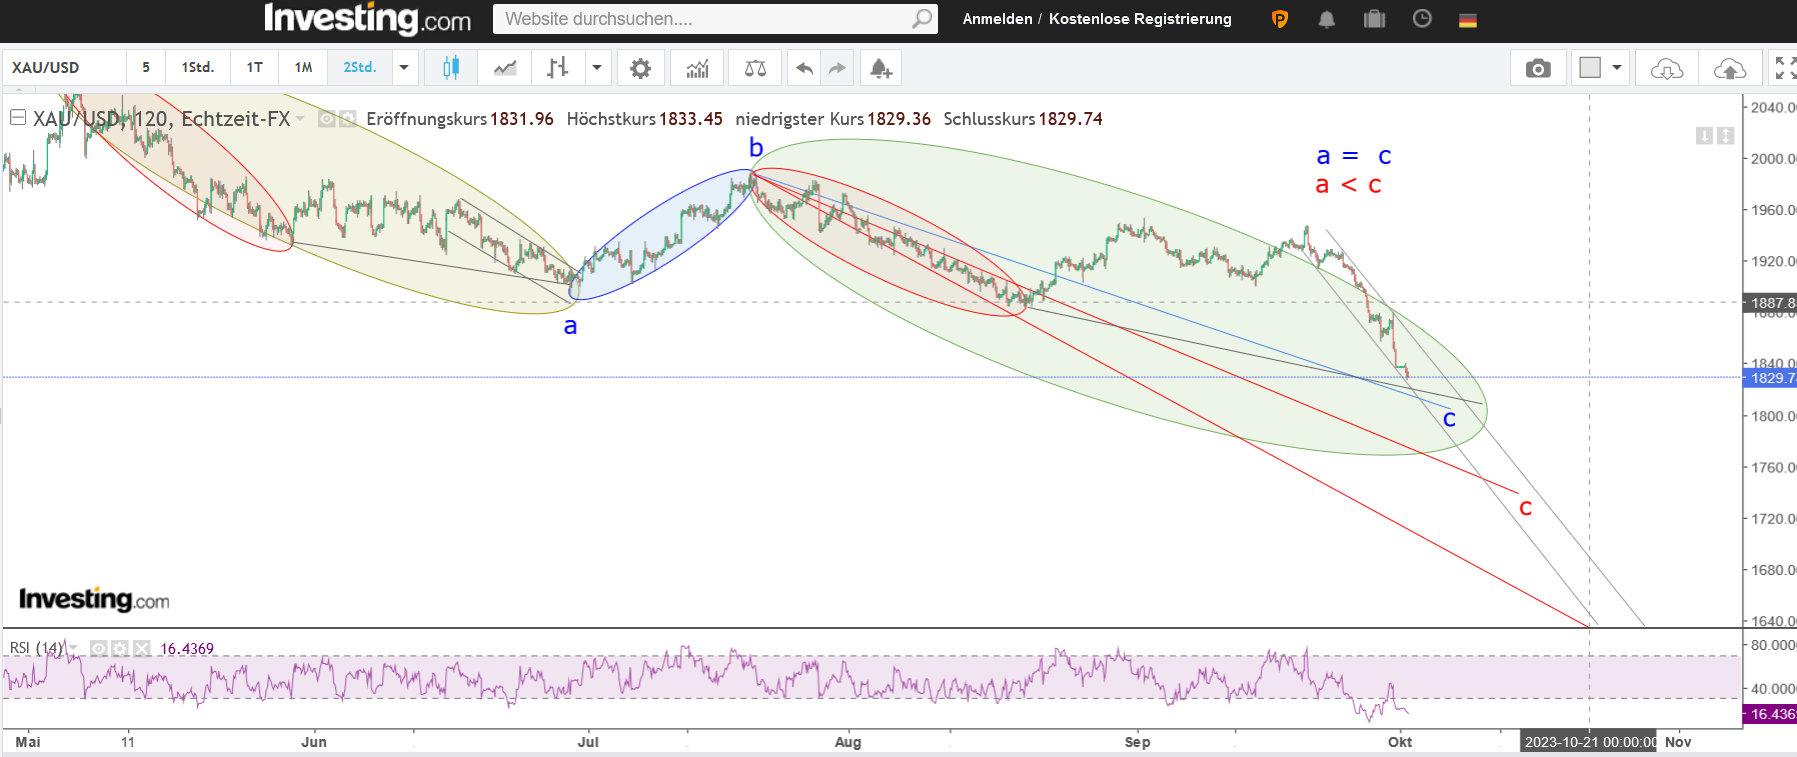The width and height of the screenshot is (1797, 757).
Task: Click the Eröffnungskurs value 1831.96
Action: [x=522, y=119]
